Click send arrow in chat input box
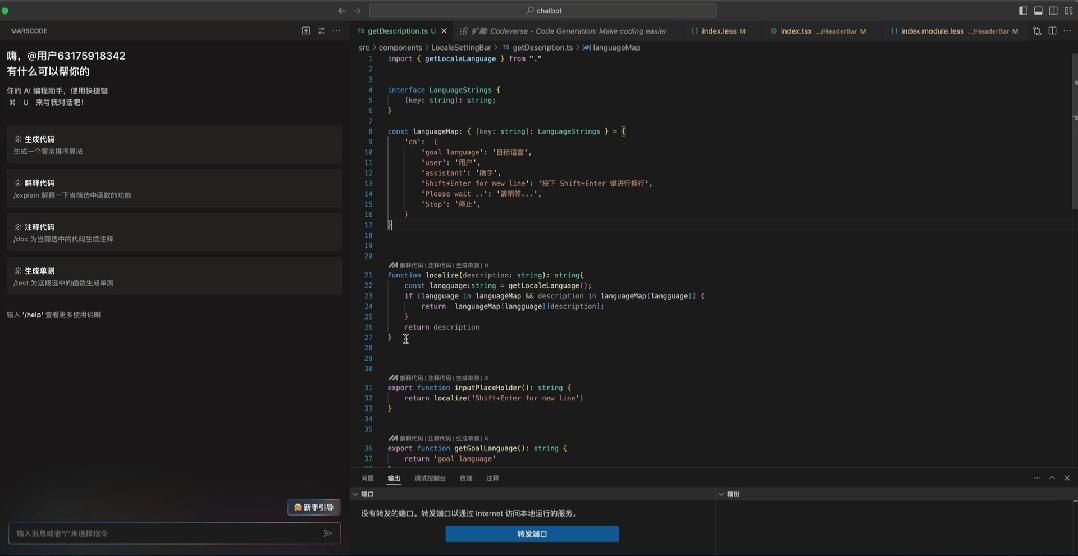This screenshot has height=556, width=1078. coord(327,533)
